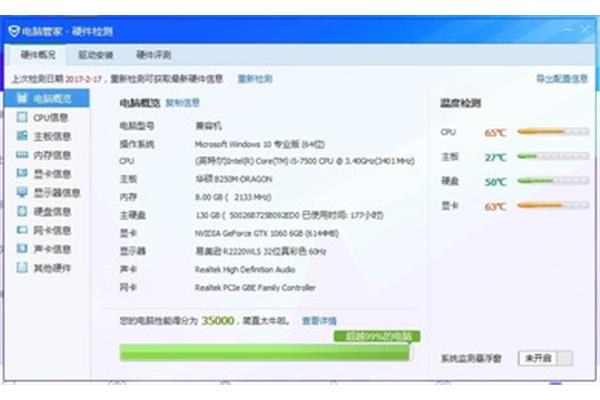Click the 重新检测 link
The height and width of the screenshot is (400, 600).
[x=255, y=79]
